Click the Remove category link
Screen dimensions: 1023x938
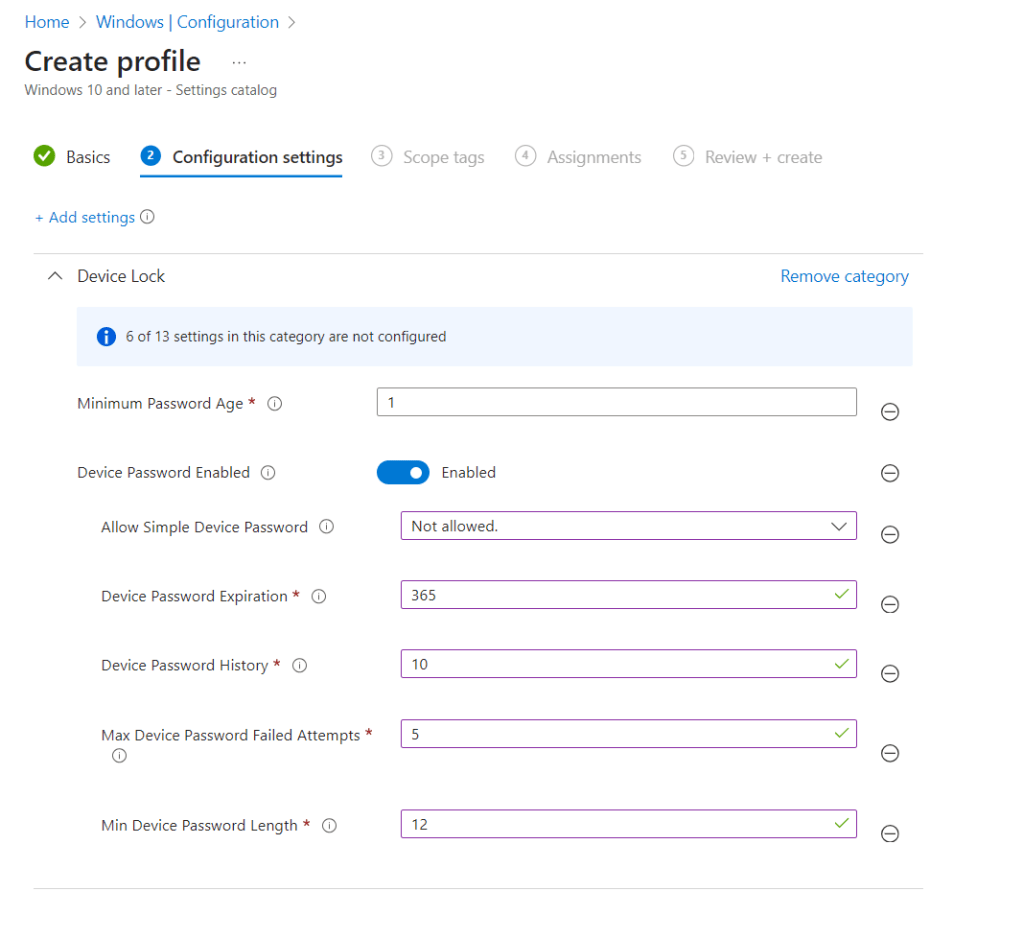tap(844, 276)
